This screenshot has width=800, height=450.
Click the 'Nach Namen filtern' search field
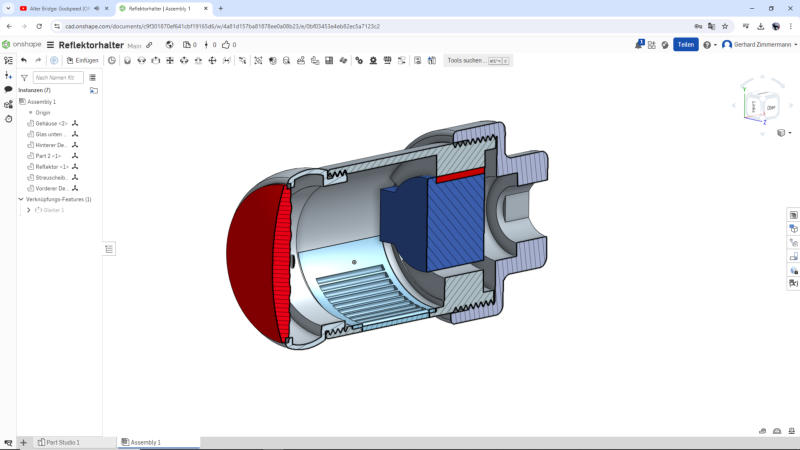tap(58, 77)
